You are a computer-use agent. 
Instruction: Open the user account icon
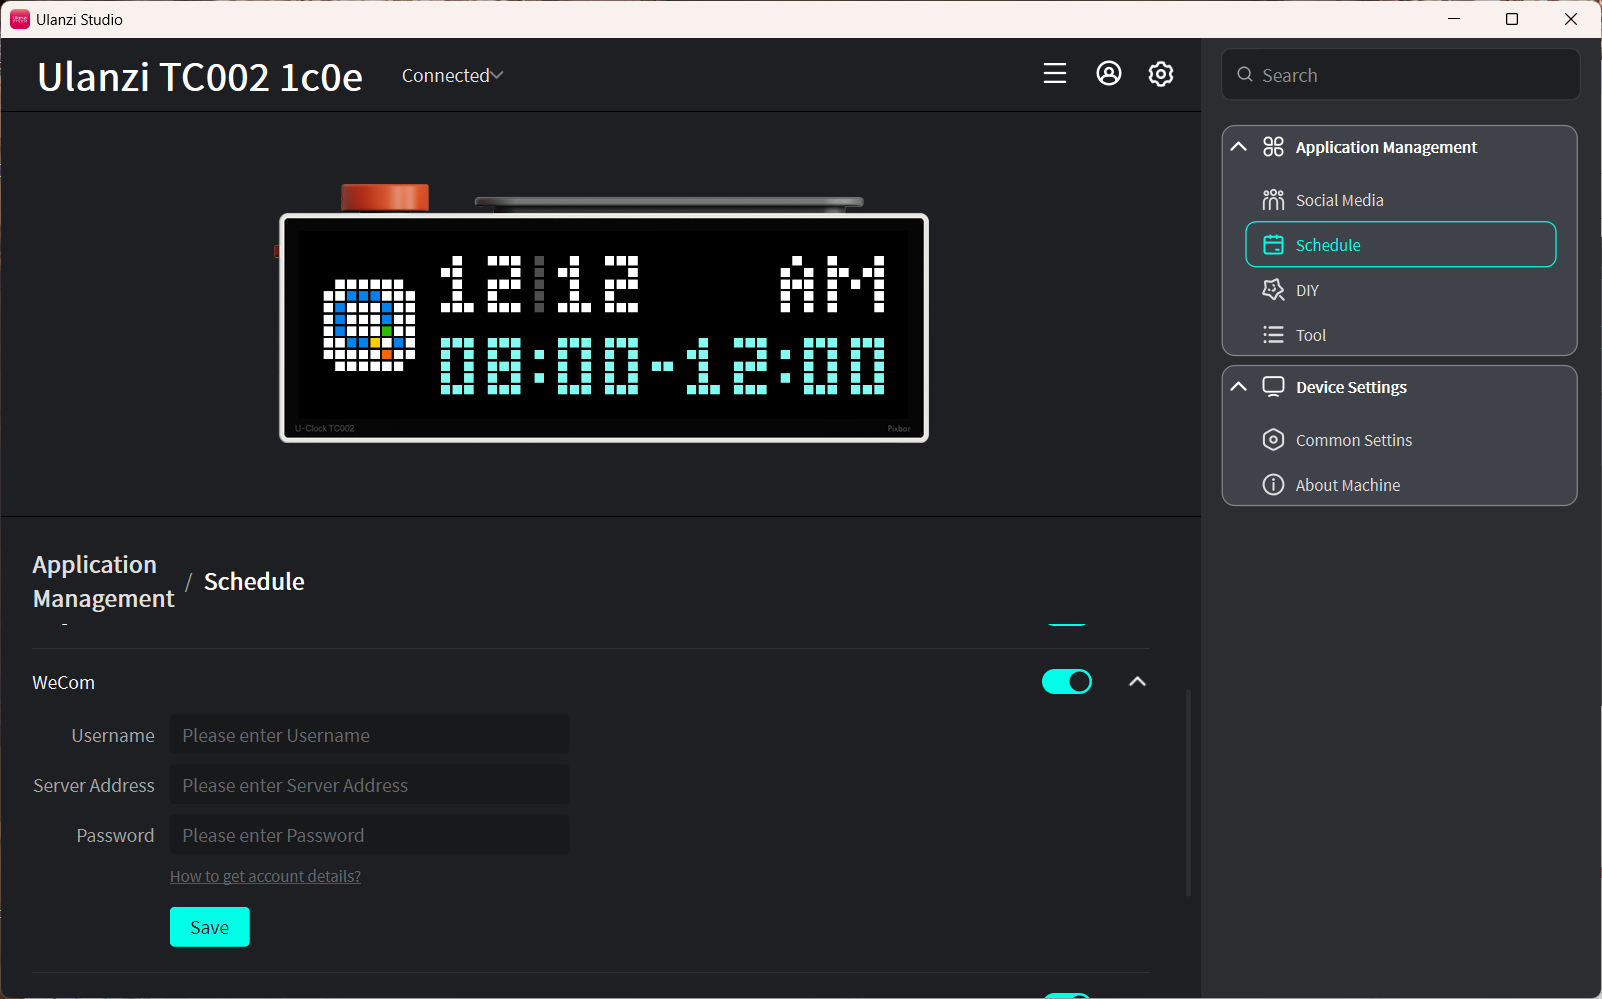[1109, 74]
